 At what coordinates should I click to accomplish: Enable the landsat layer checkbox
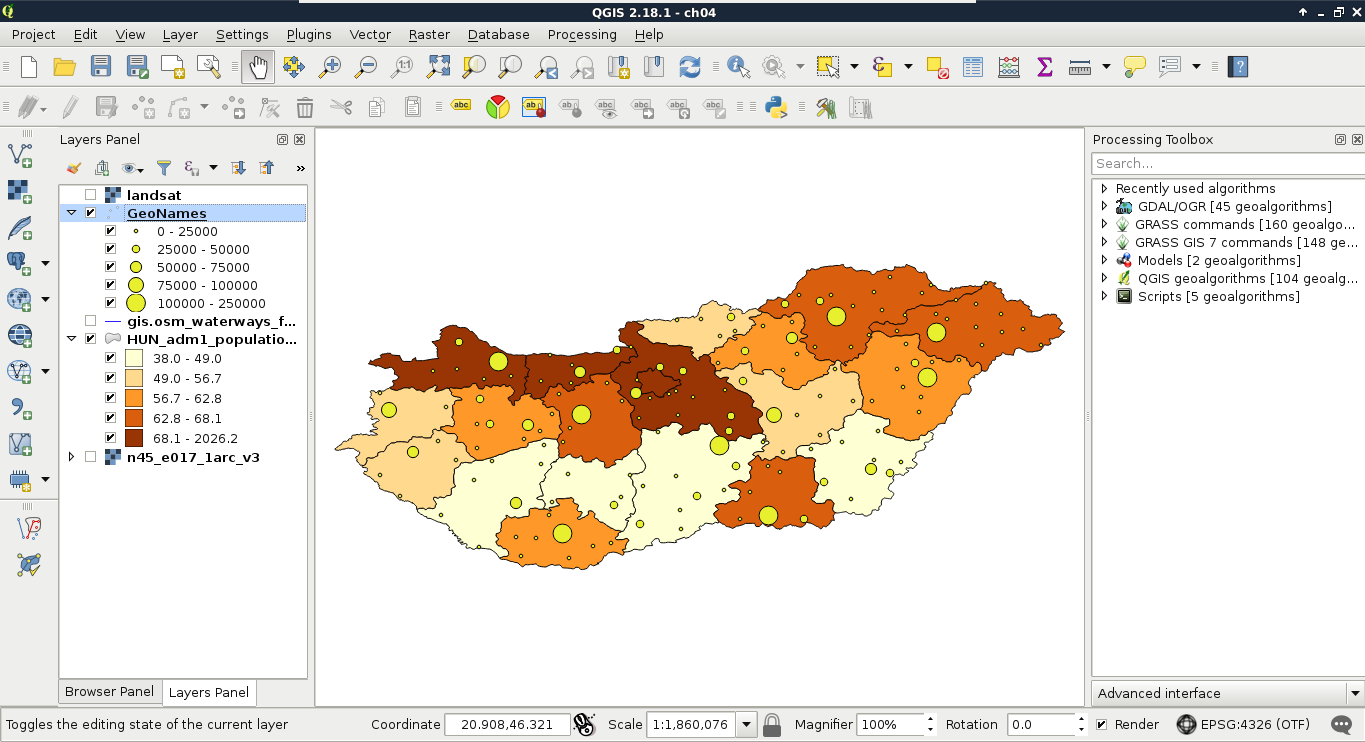(91, 195)
